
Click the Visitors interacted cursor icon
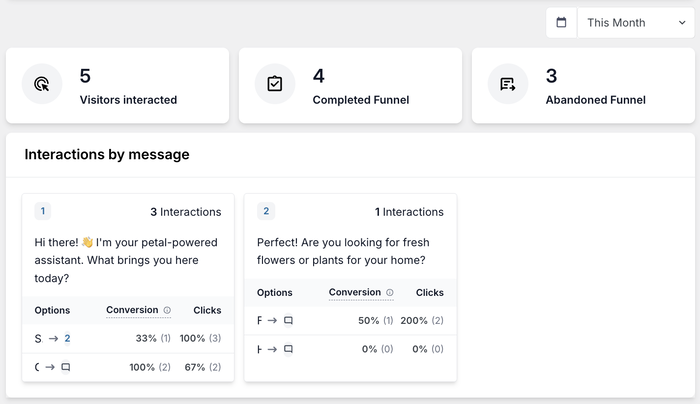click(42, 85)
